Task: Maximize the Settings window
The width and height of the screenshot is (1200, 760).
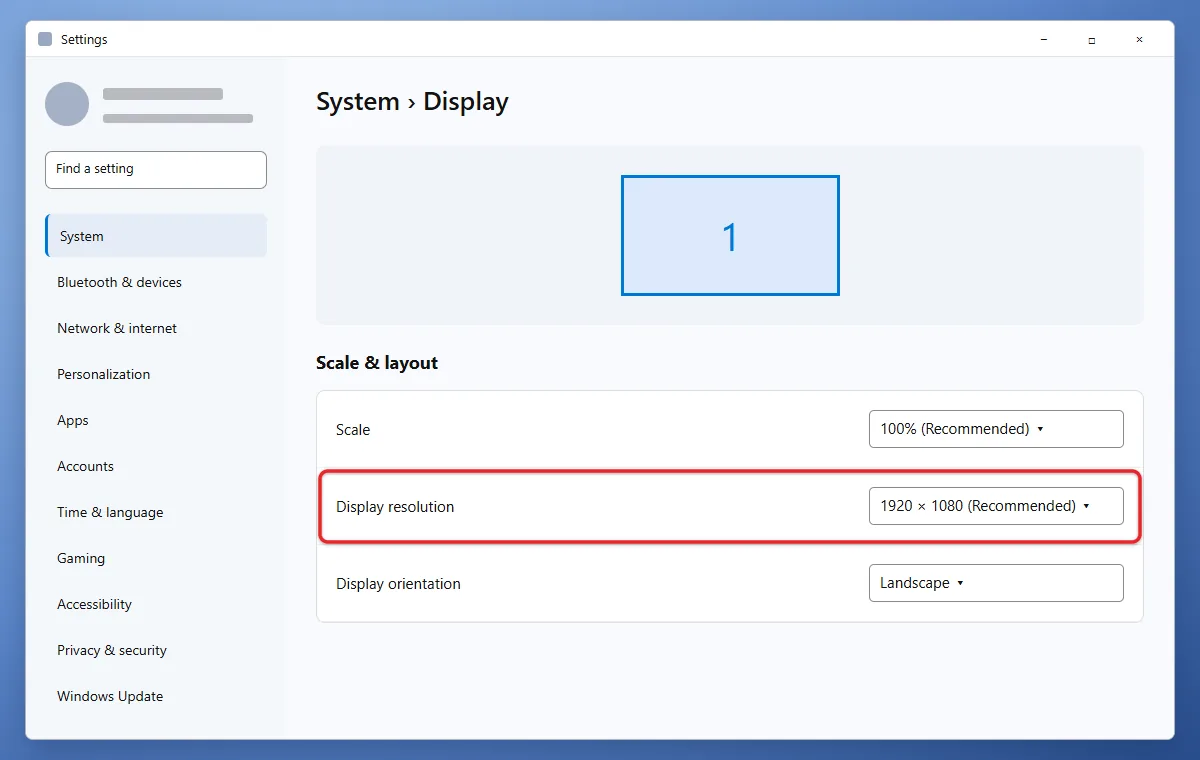Action: 1092,39
